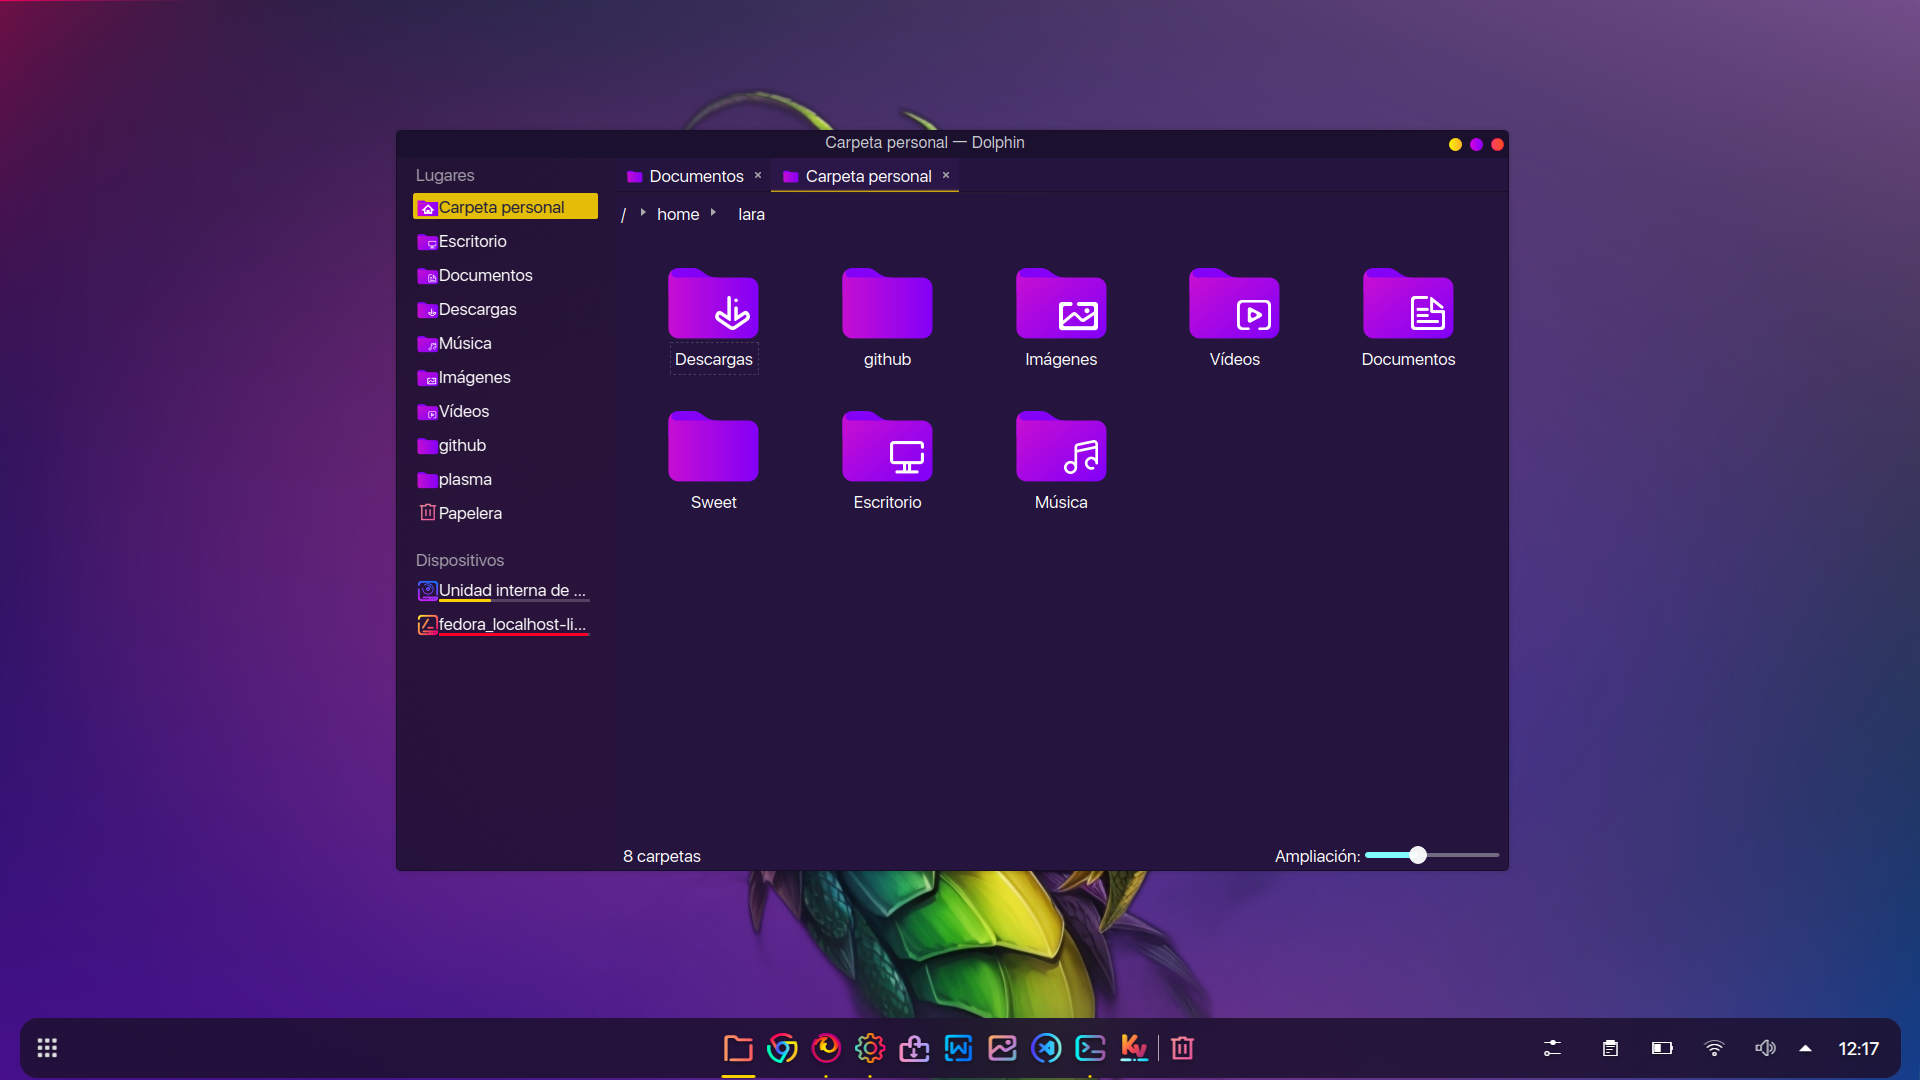Expand the arrow after root breadcrumb
1920x1080 pixels.
pyautogui.click(x=643, y=213)
